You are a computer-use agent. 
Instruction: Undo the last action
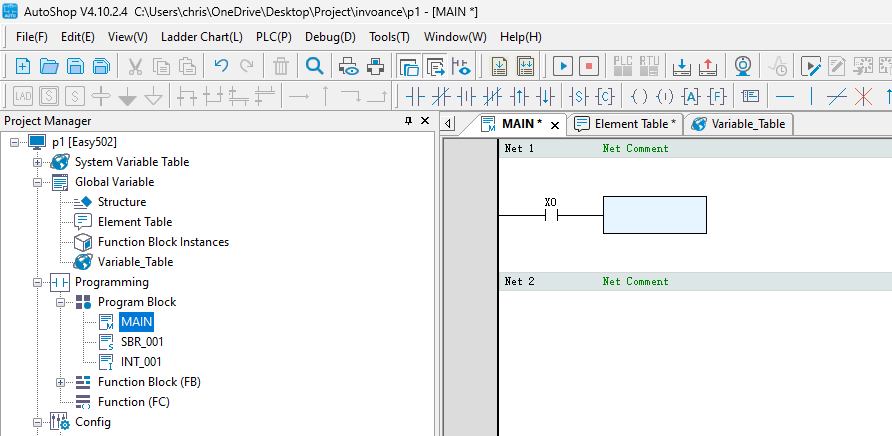tap(221, 65)
